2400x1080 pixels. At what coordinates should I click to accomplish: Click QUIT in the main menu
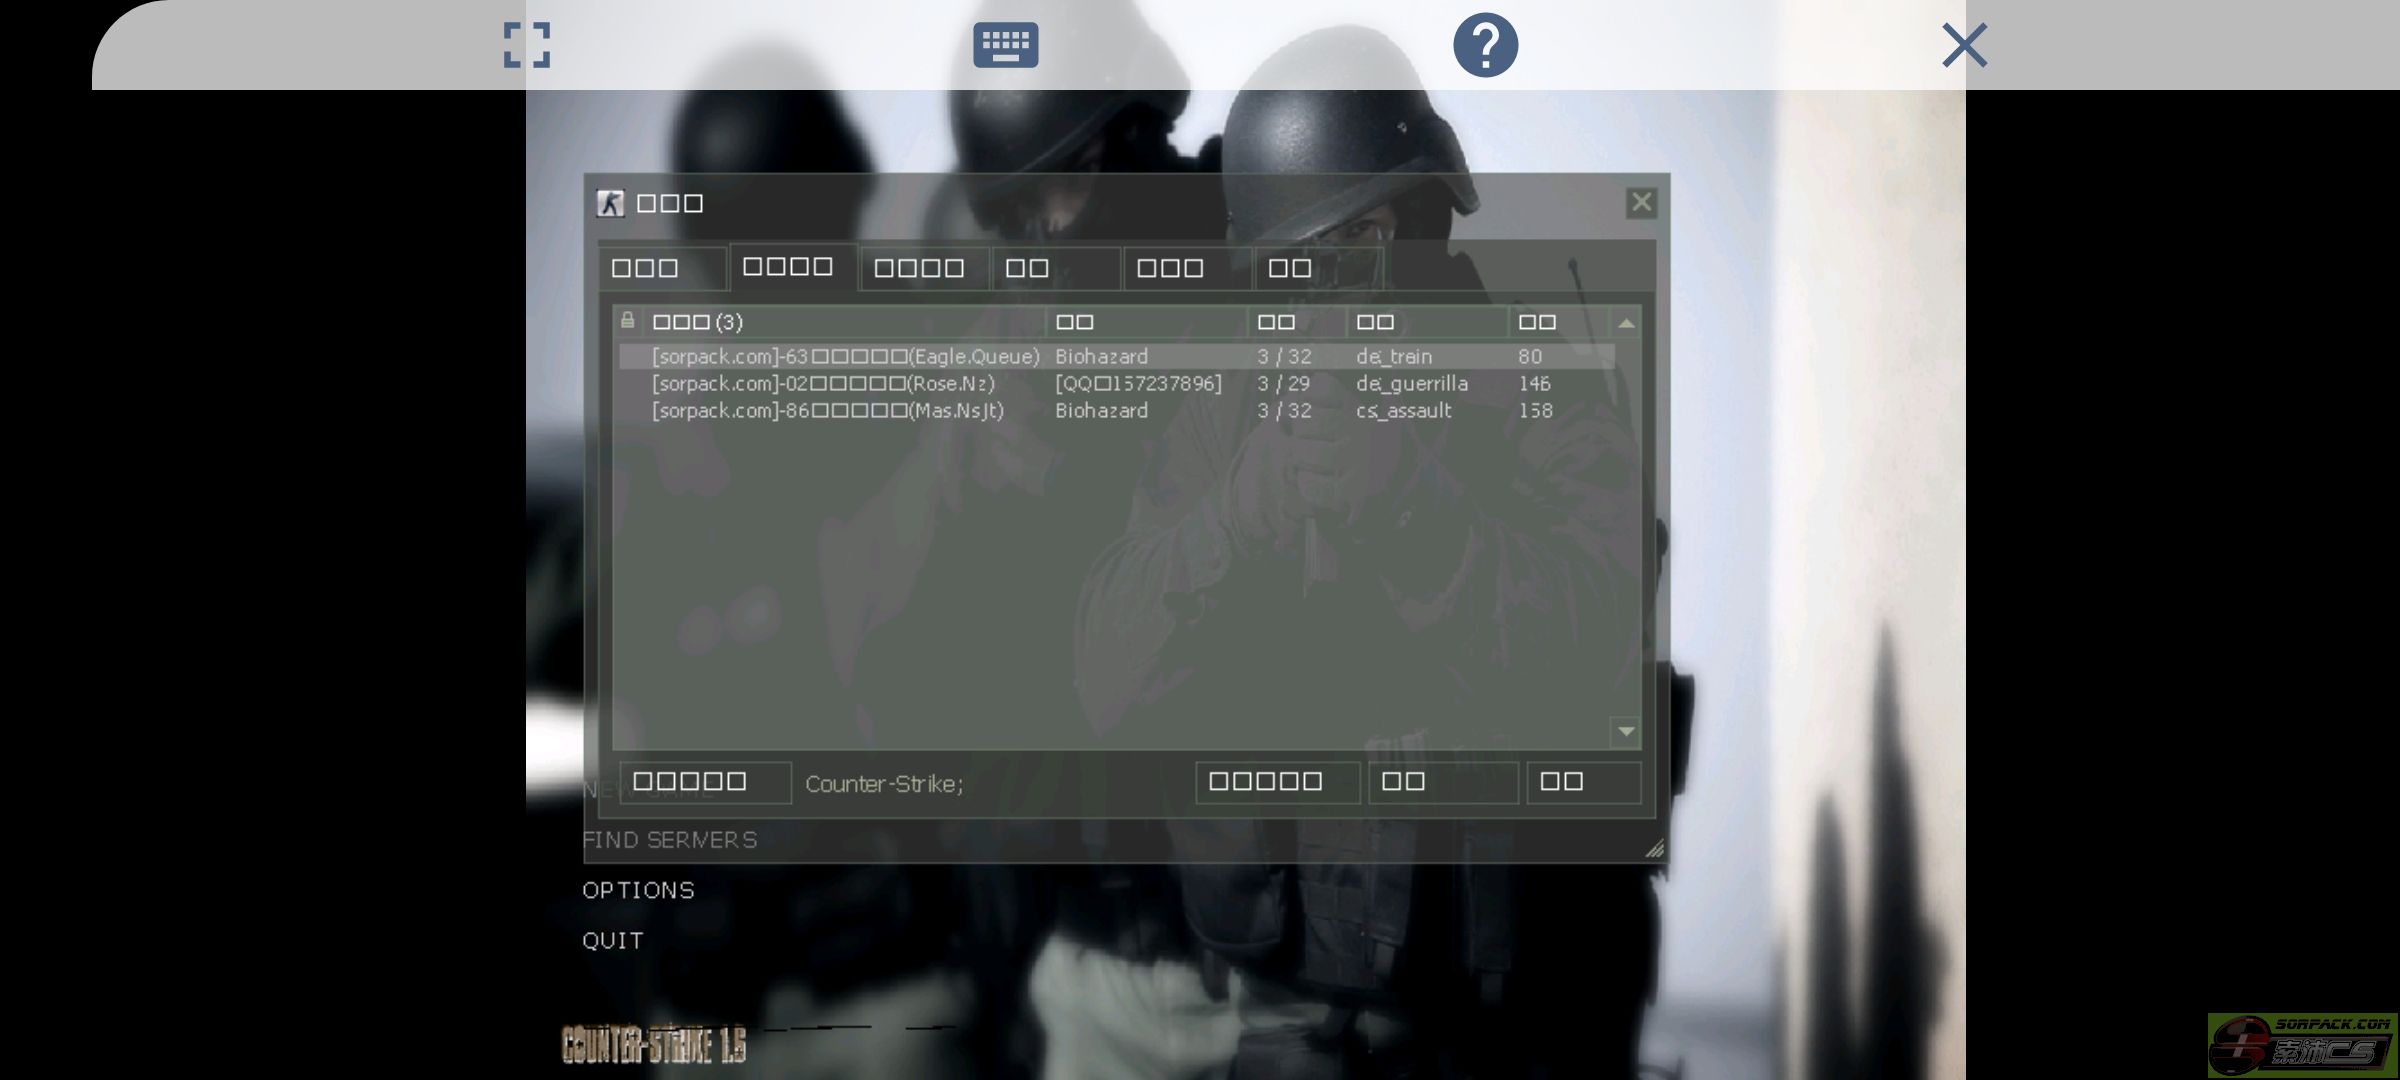point(612,941)
